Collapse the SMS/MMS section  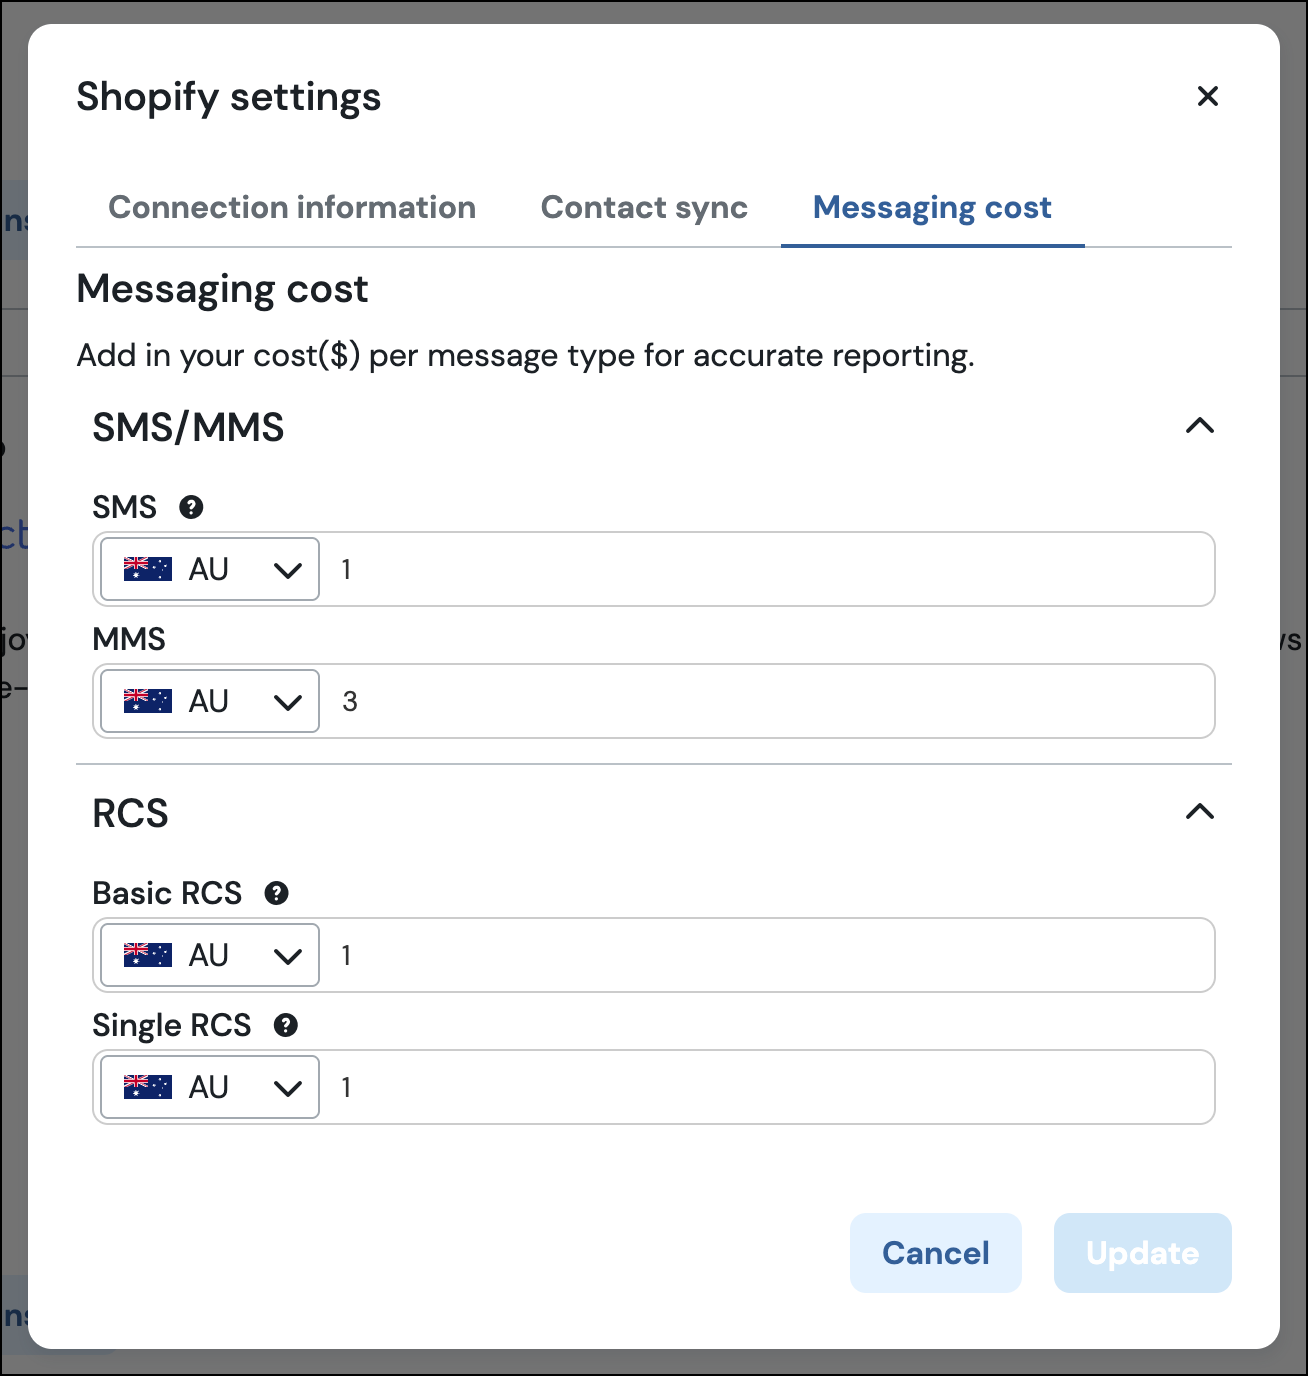[1199, 426]
